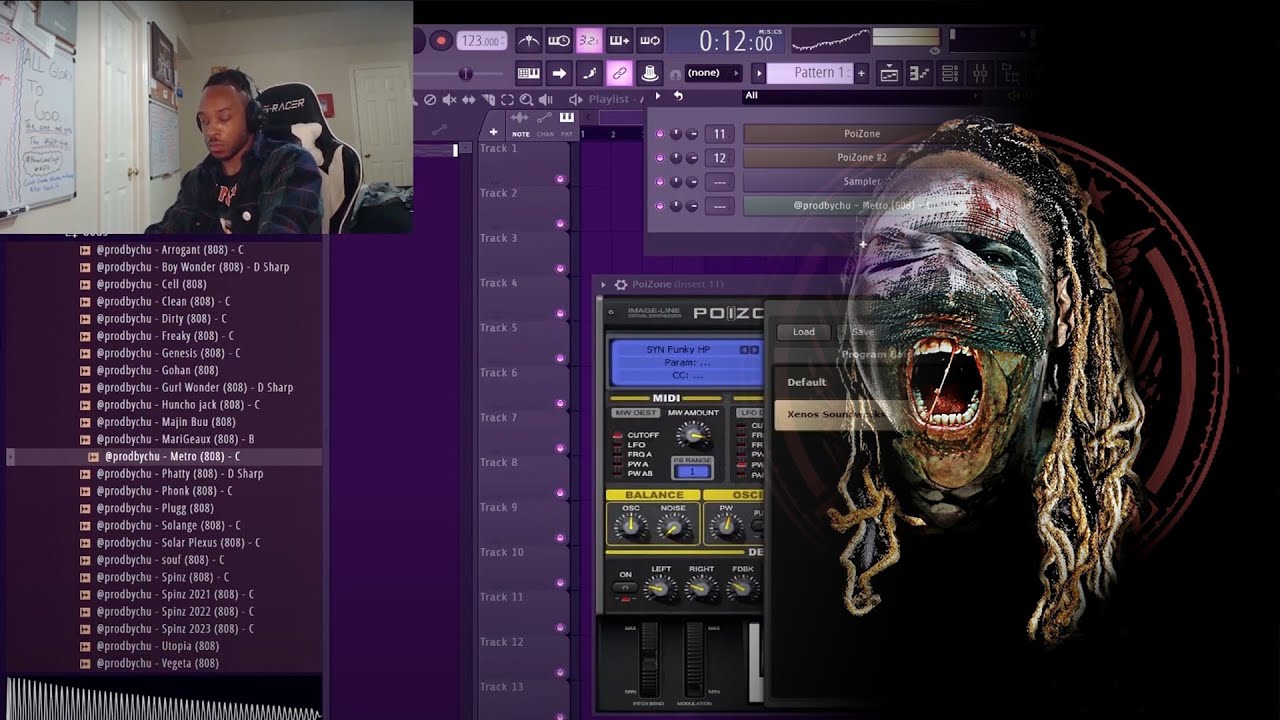Select the Pattern 1 selector

(810, 73)
